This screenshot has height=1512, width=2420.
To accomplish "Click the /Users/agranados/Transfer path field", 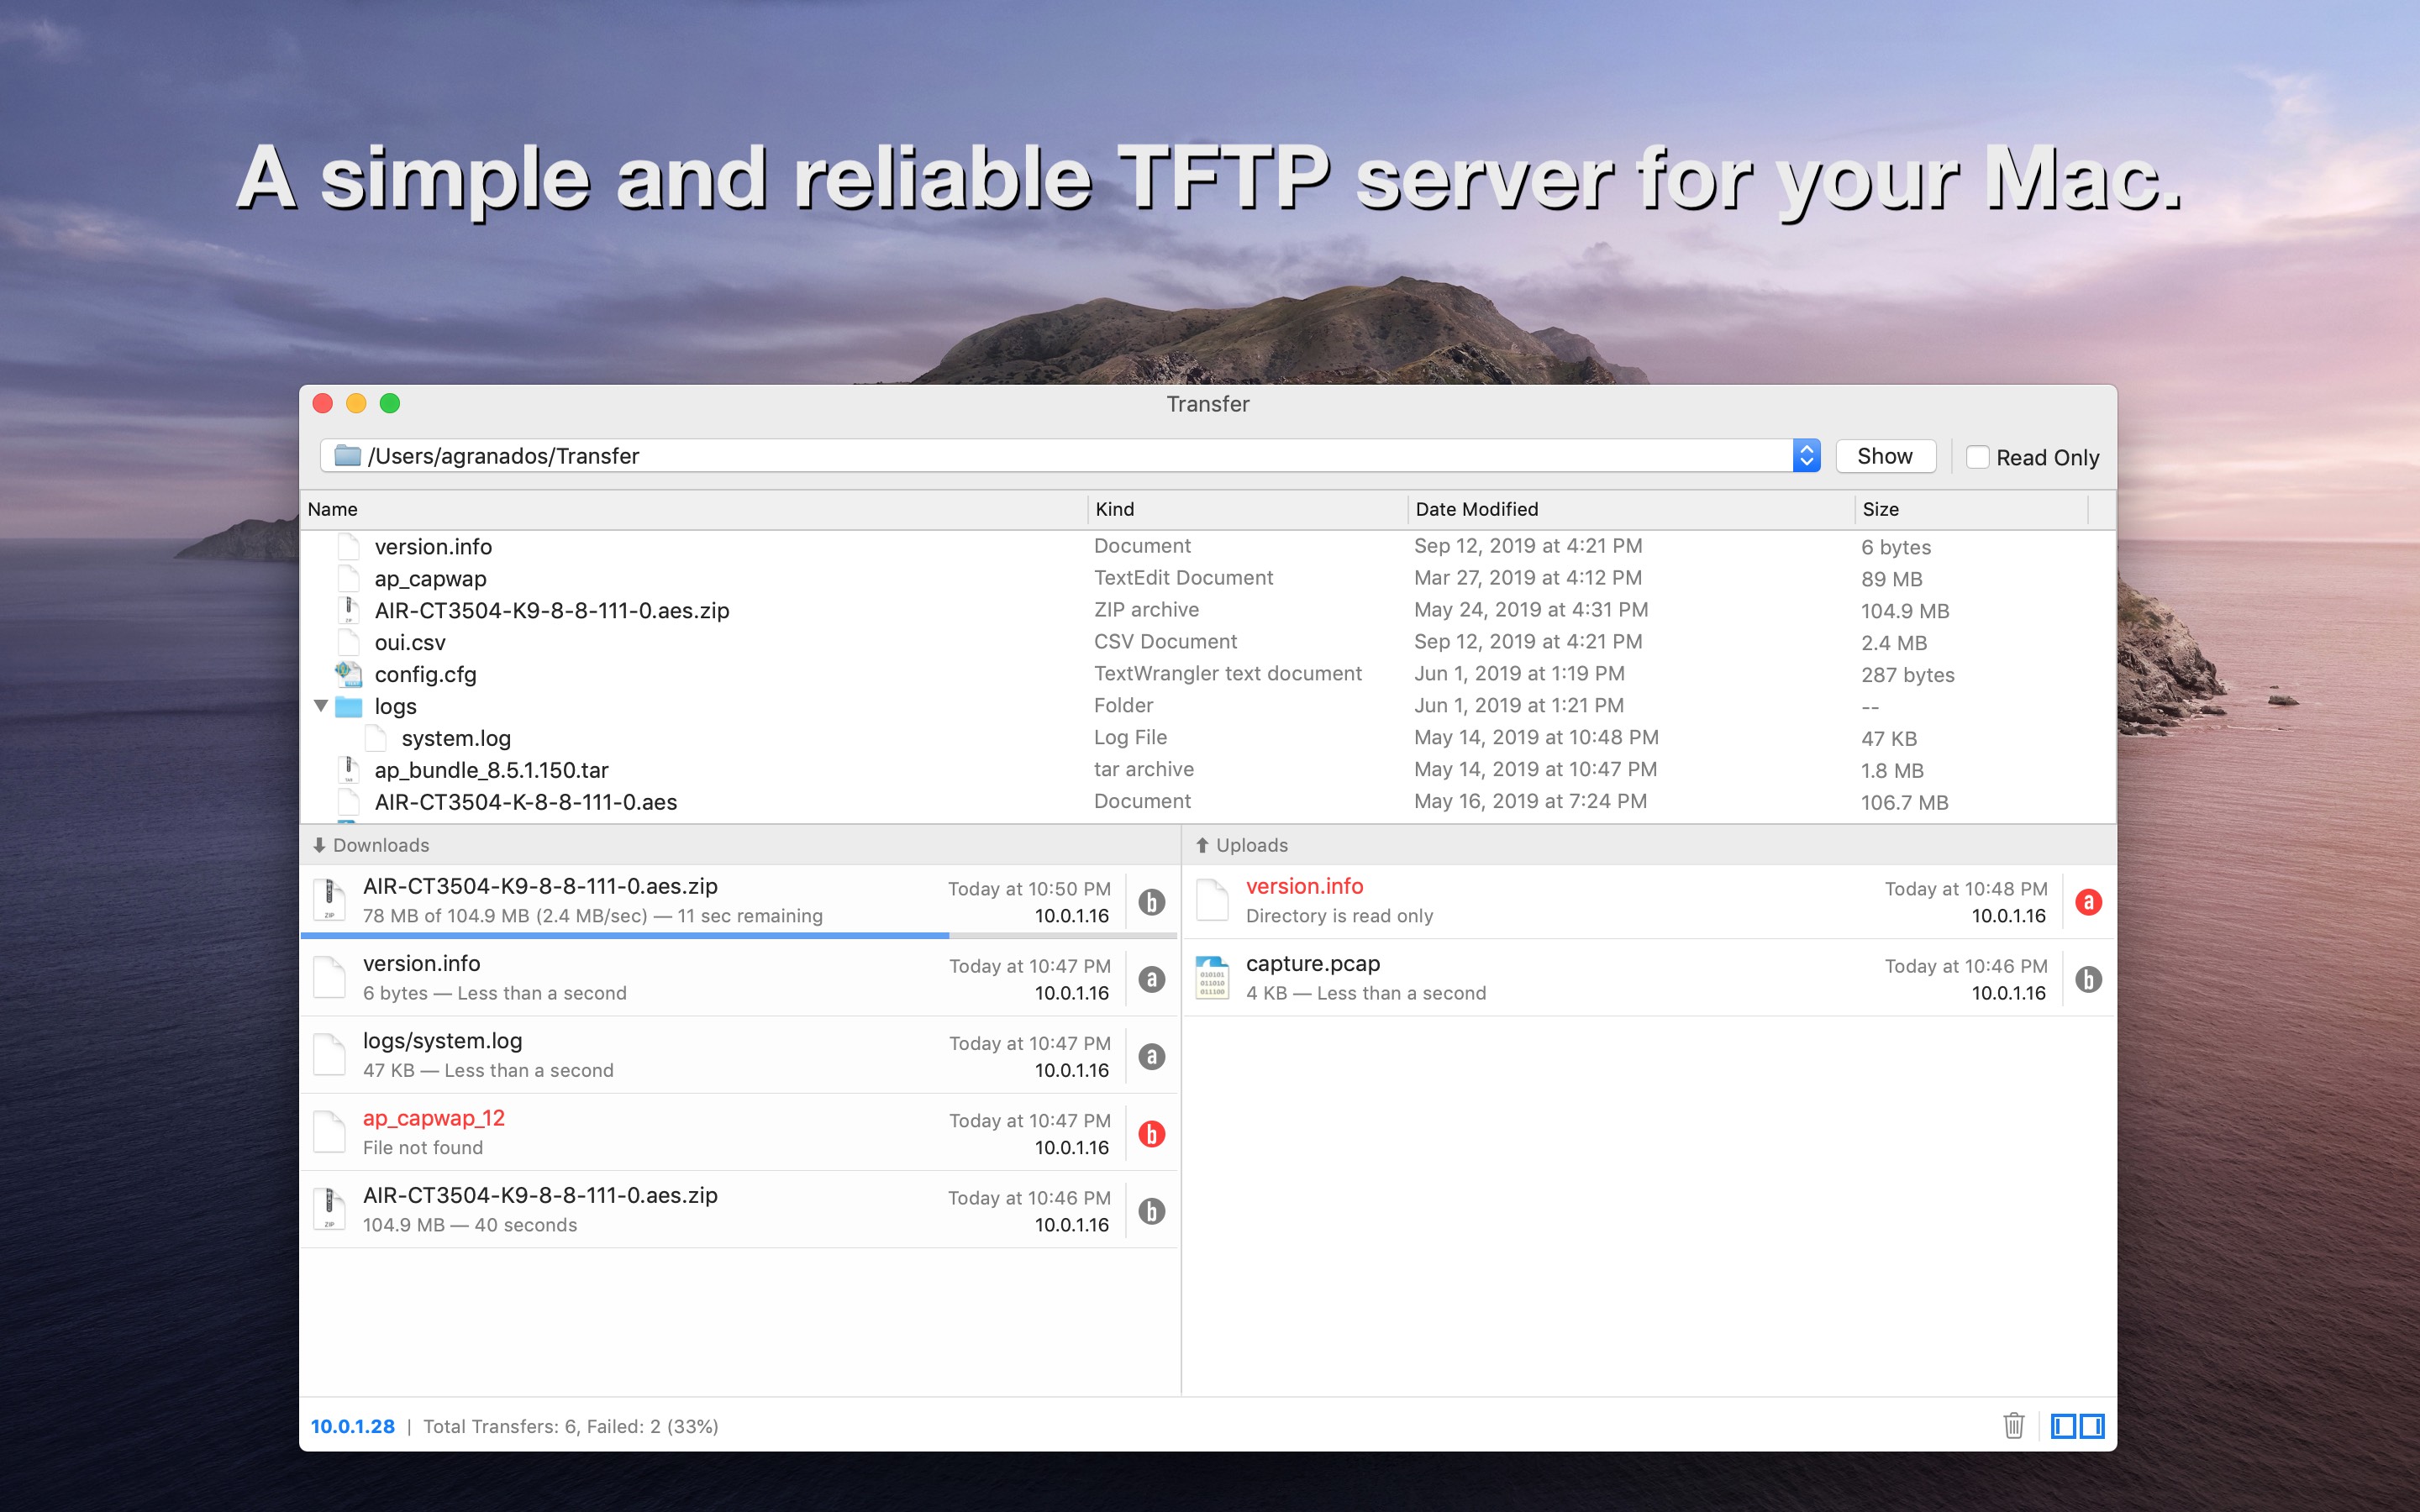I will (1070, 456).
